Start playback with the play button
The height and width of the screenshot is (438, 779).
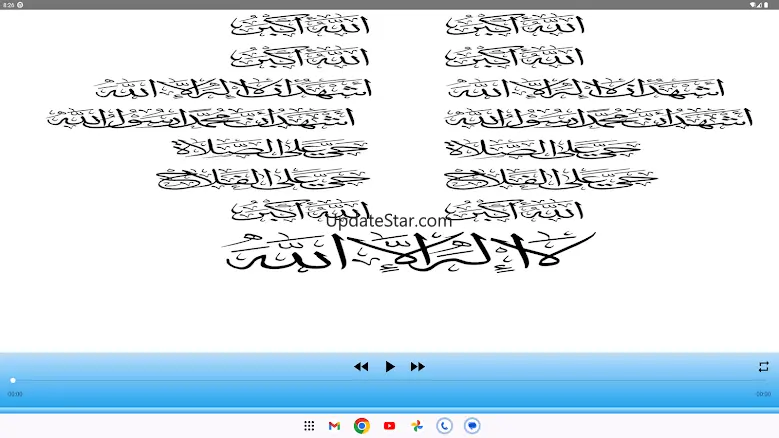click(390, 367)
